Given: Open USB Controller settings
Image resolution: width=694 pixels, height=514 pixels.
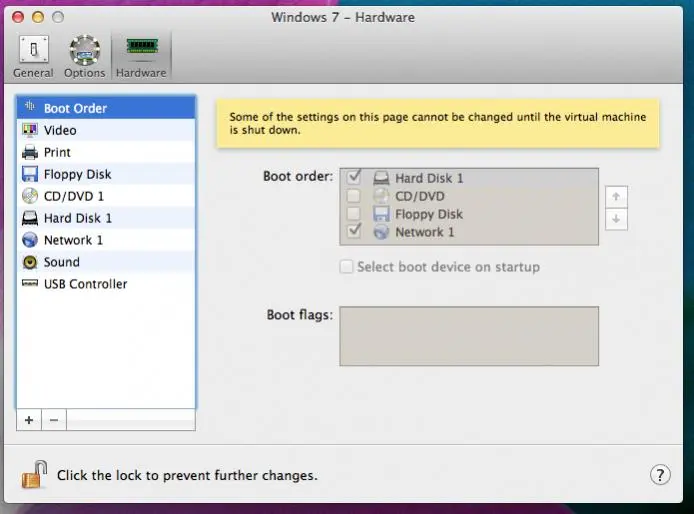Looking at the screenshot, I should [x=85, y=284].
